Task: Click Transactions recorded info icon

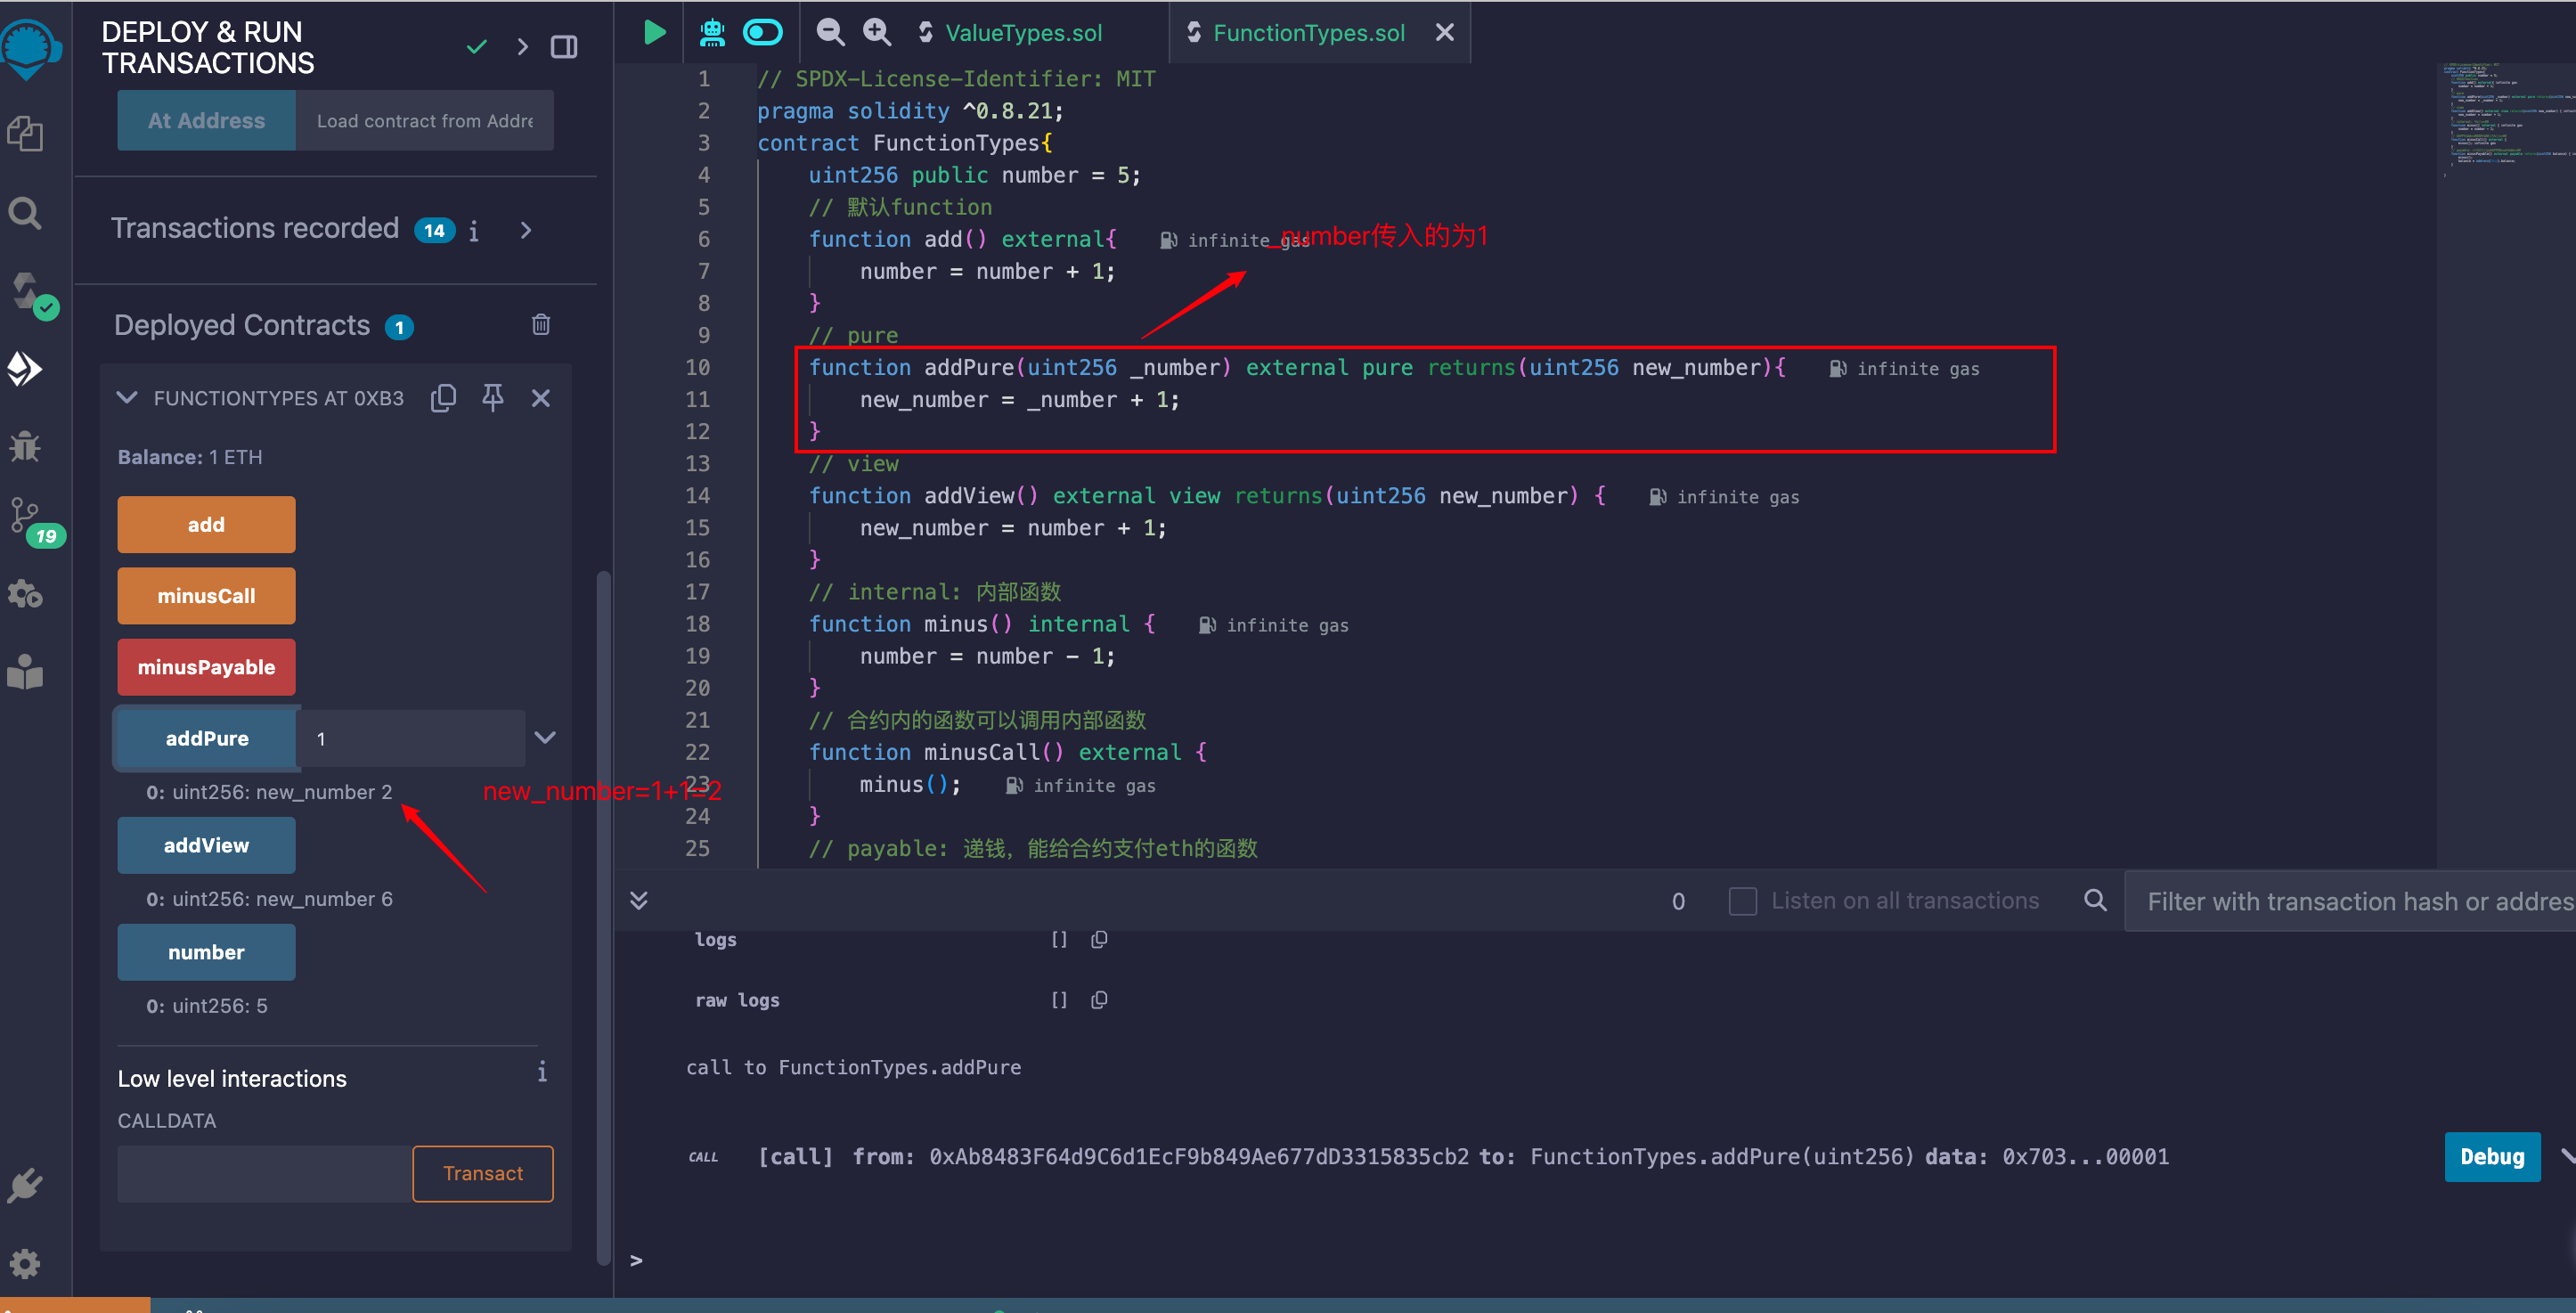Action: click(x=474, y=231)
